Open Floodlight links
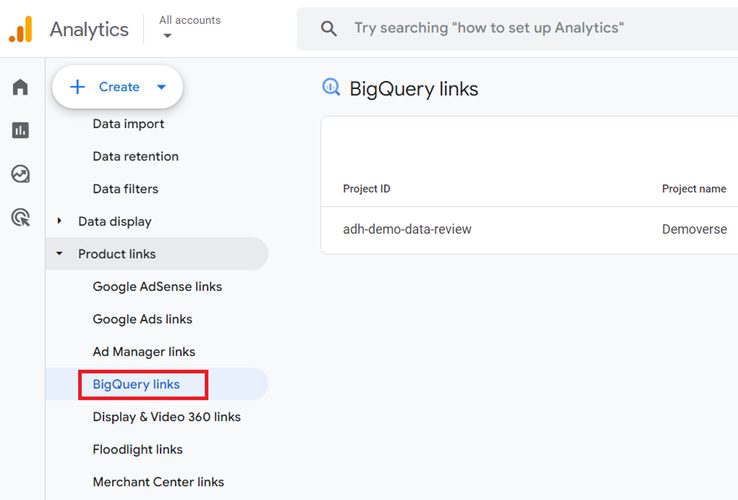 point(137,450)
